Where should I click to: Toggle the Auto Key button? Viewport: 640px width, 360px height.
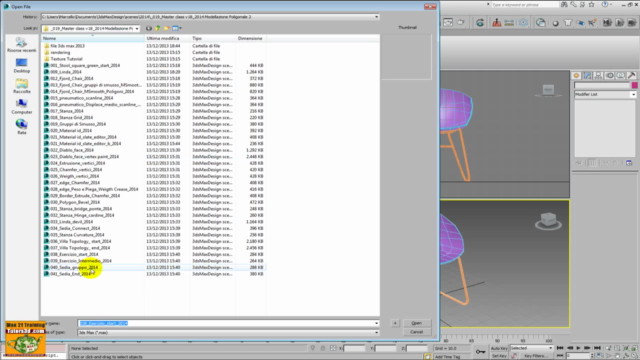tap(499, 348)
